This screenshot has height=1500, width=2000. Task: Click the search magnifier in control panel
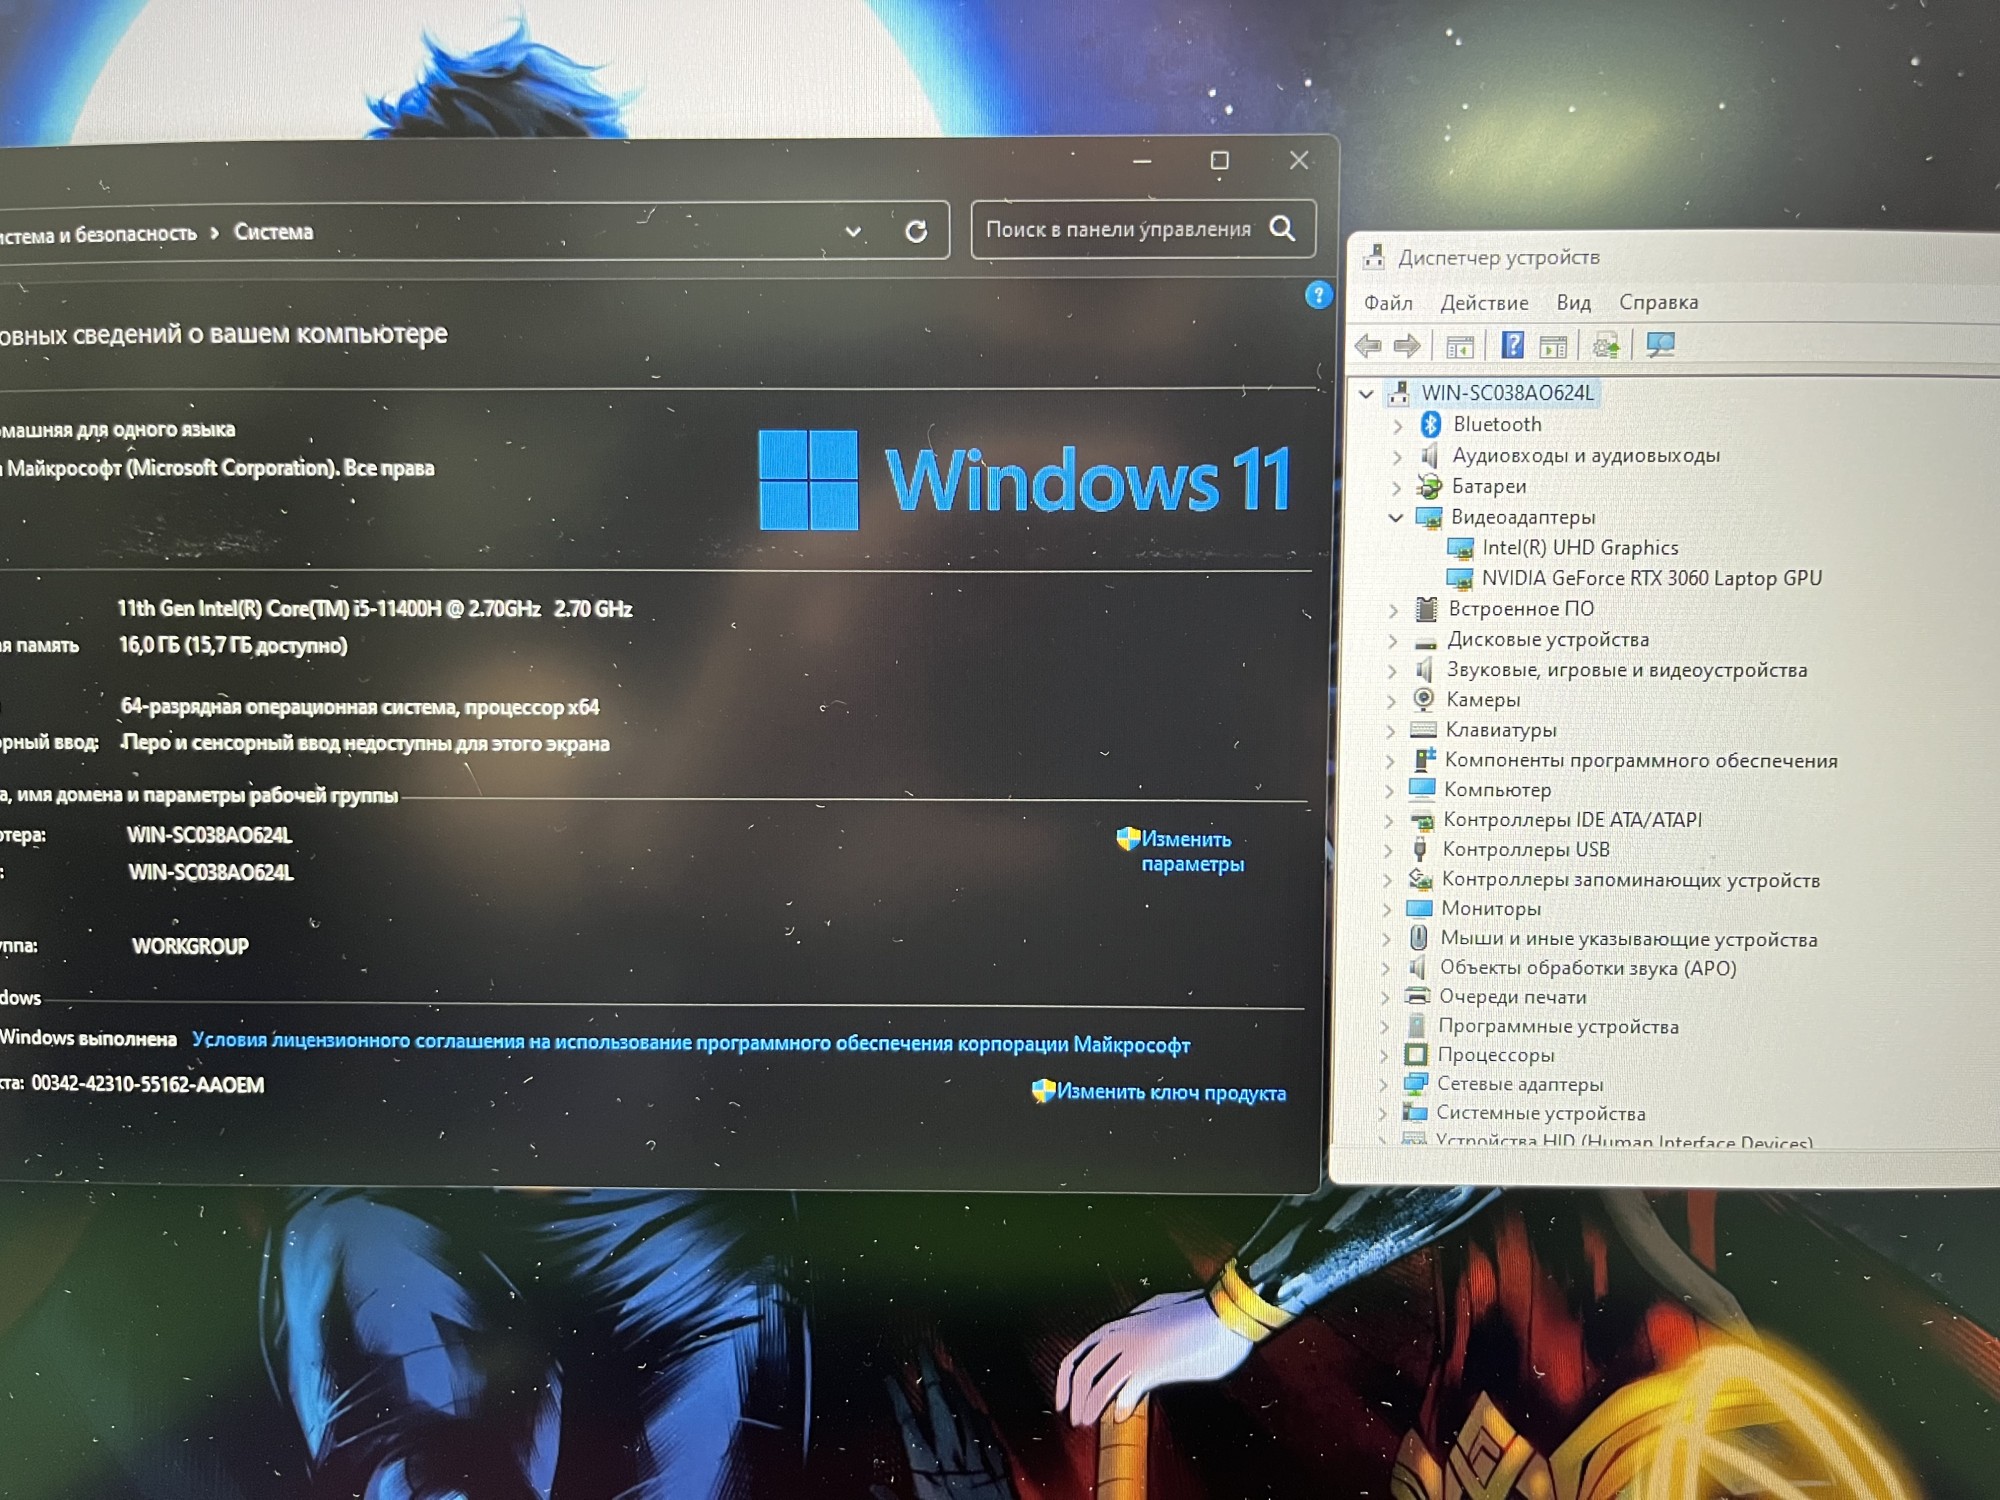tap(1282, 229)
